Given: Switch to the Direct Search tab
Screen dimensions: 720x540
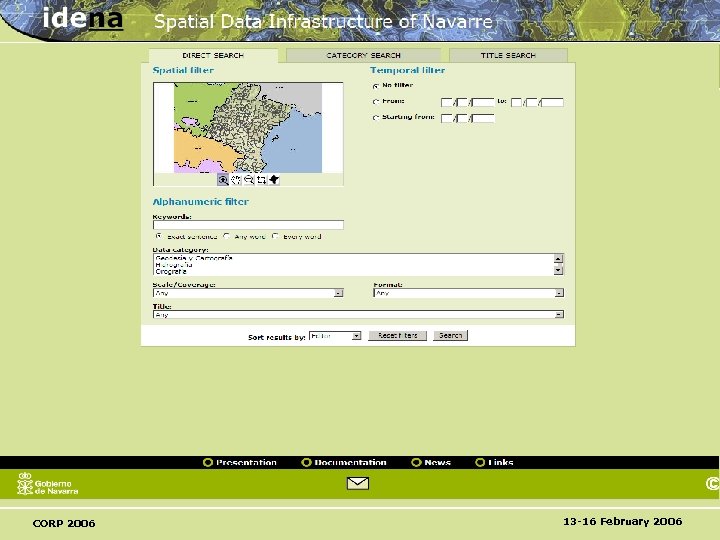Looking at the screenshot, I should (213, 56).
